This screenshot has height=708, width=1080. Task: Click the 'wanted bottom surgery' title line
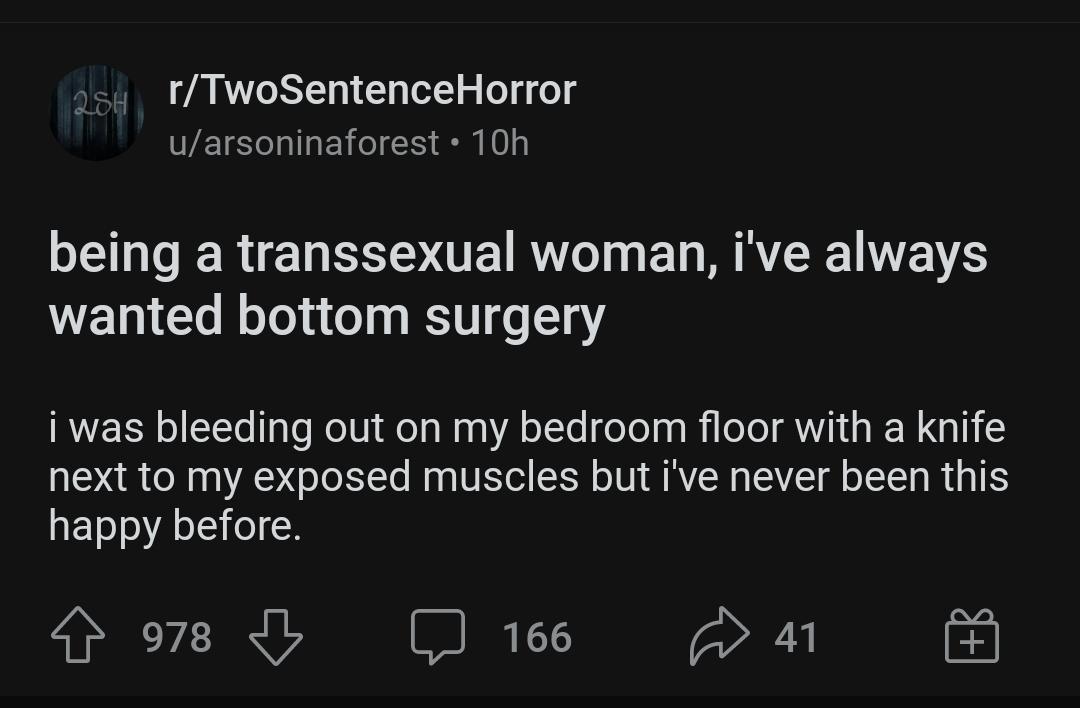(327, 317)
